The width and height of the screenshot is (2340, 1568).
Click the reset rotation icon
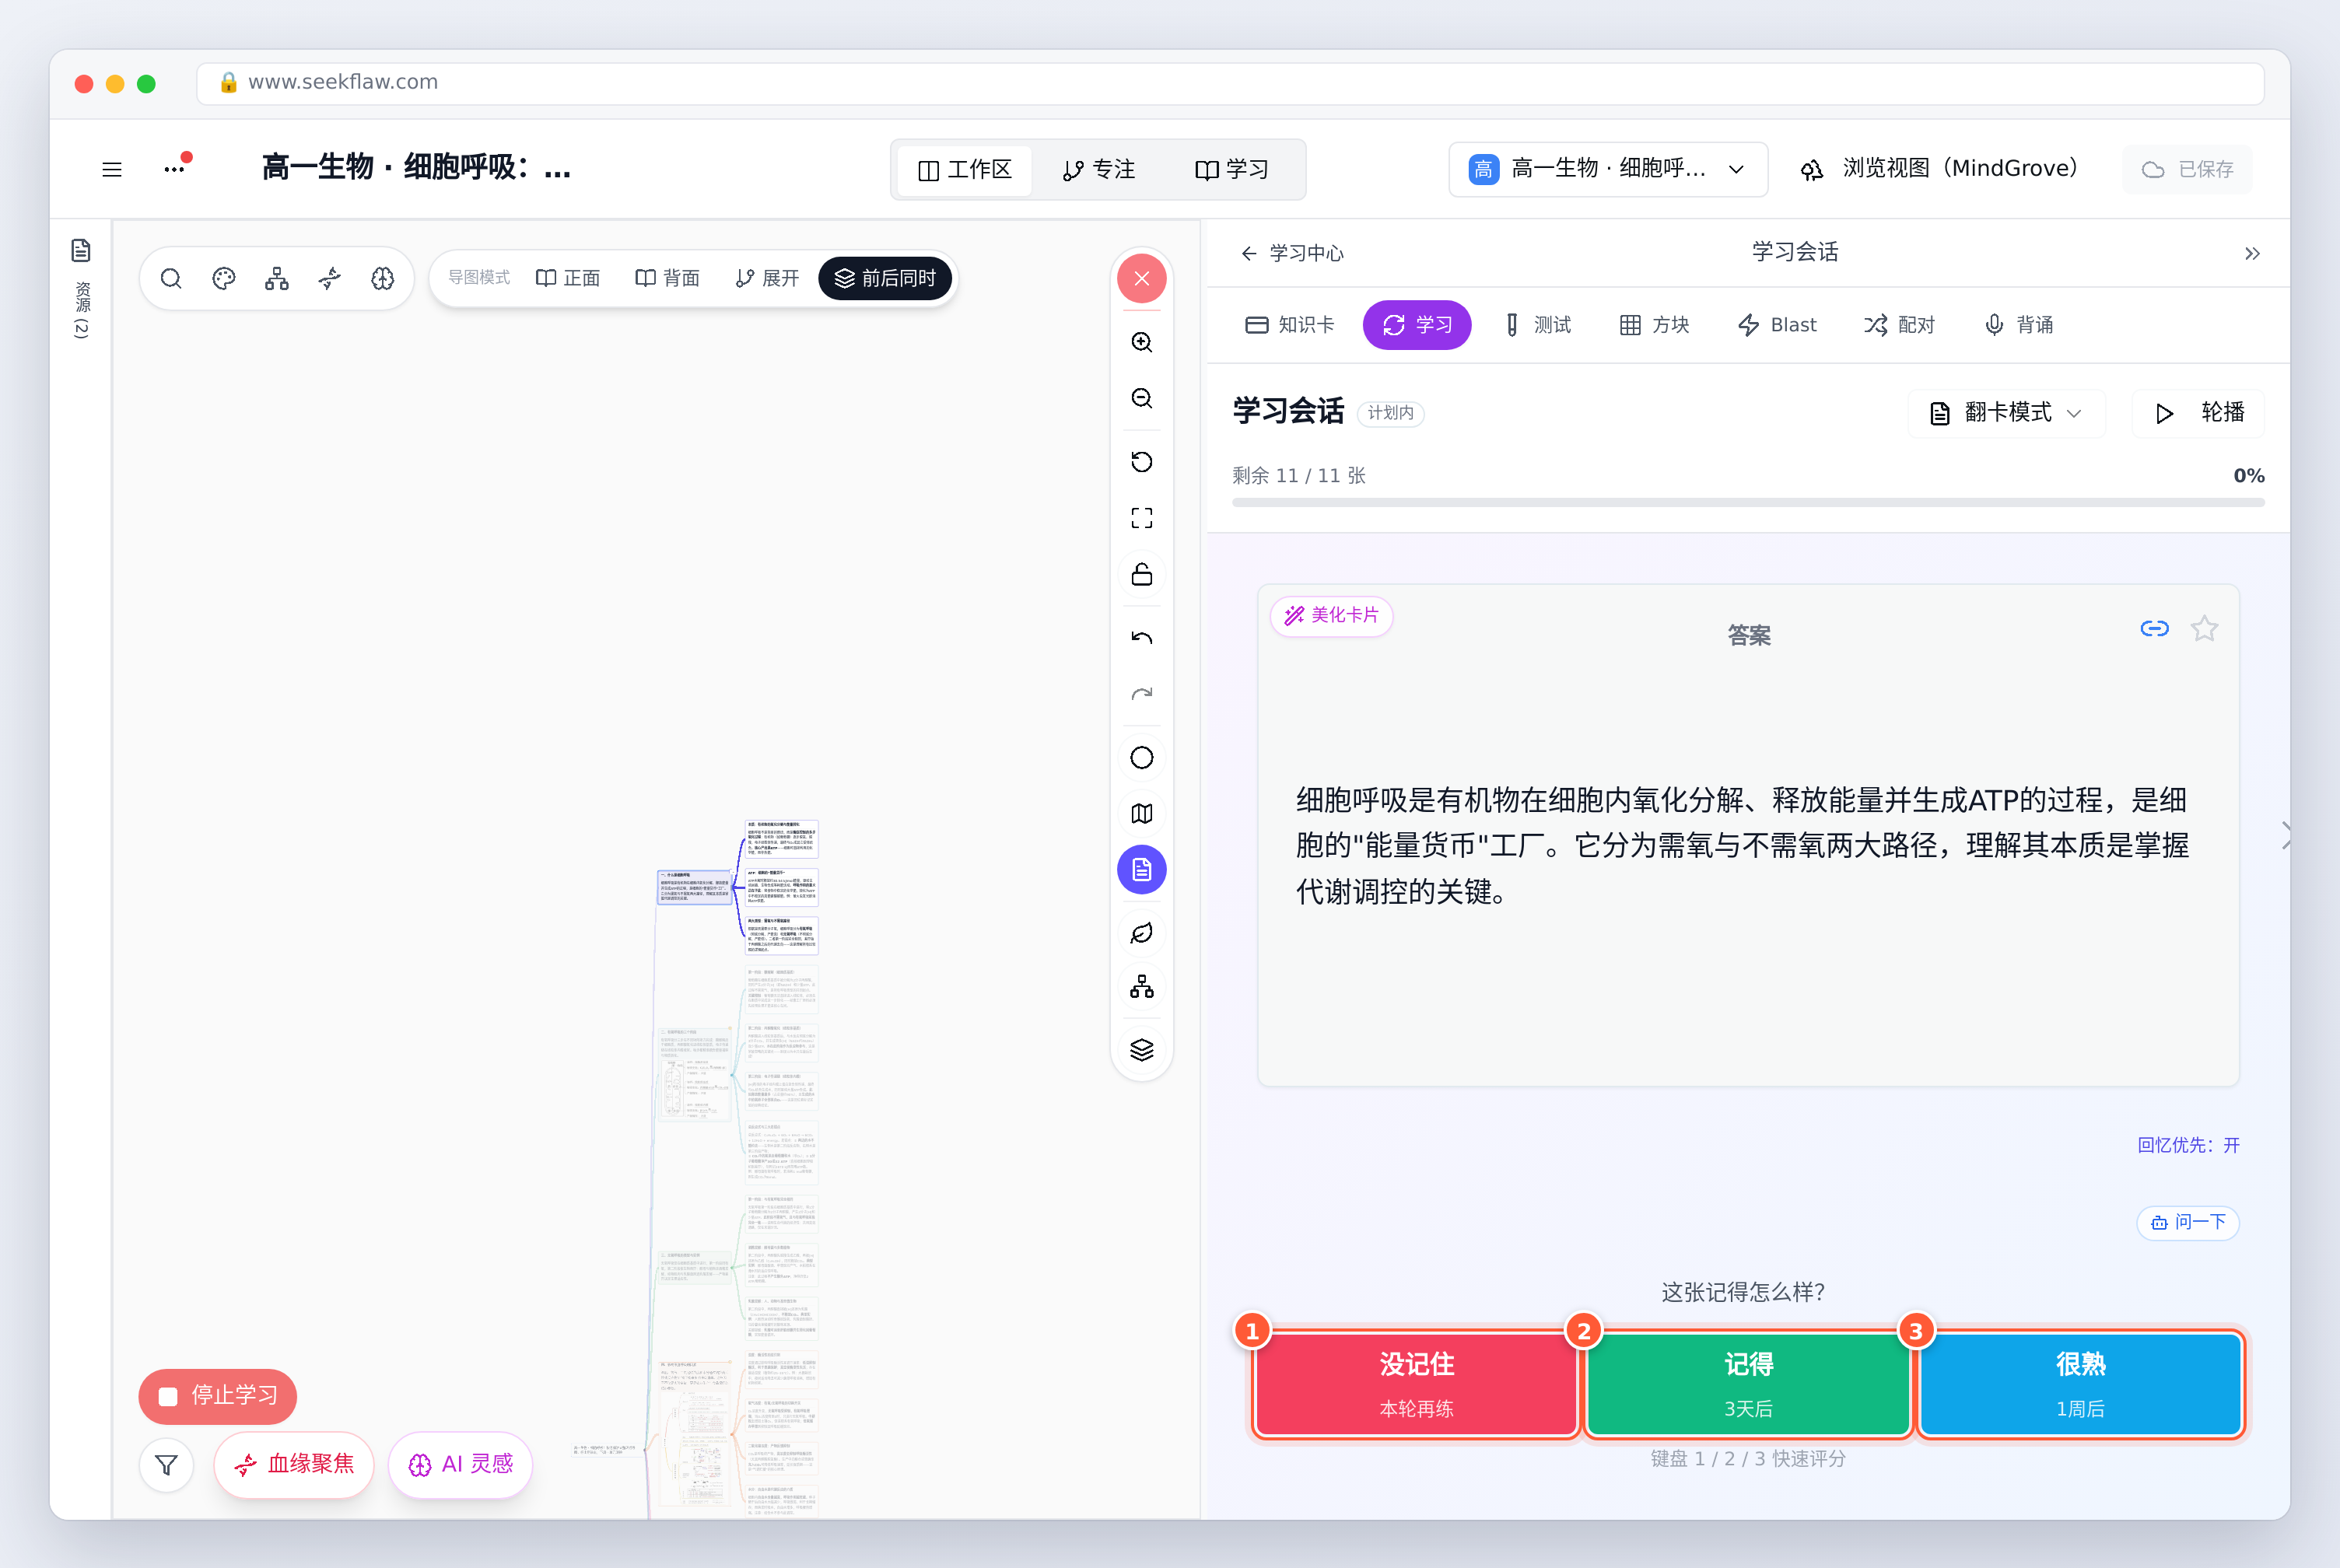coord(1142,461)
